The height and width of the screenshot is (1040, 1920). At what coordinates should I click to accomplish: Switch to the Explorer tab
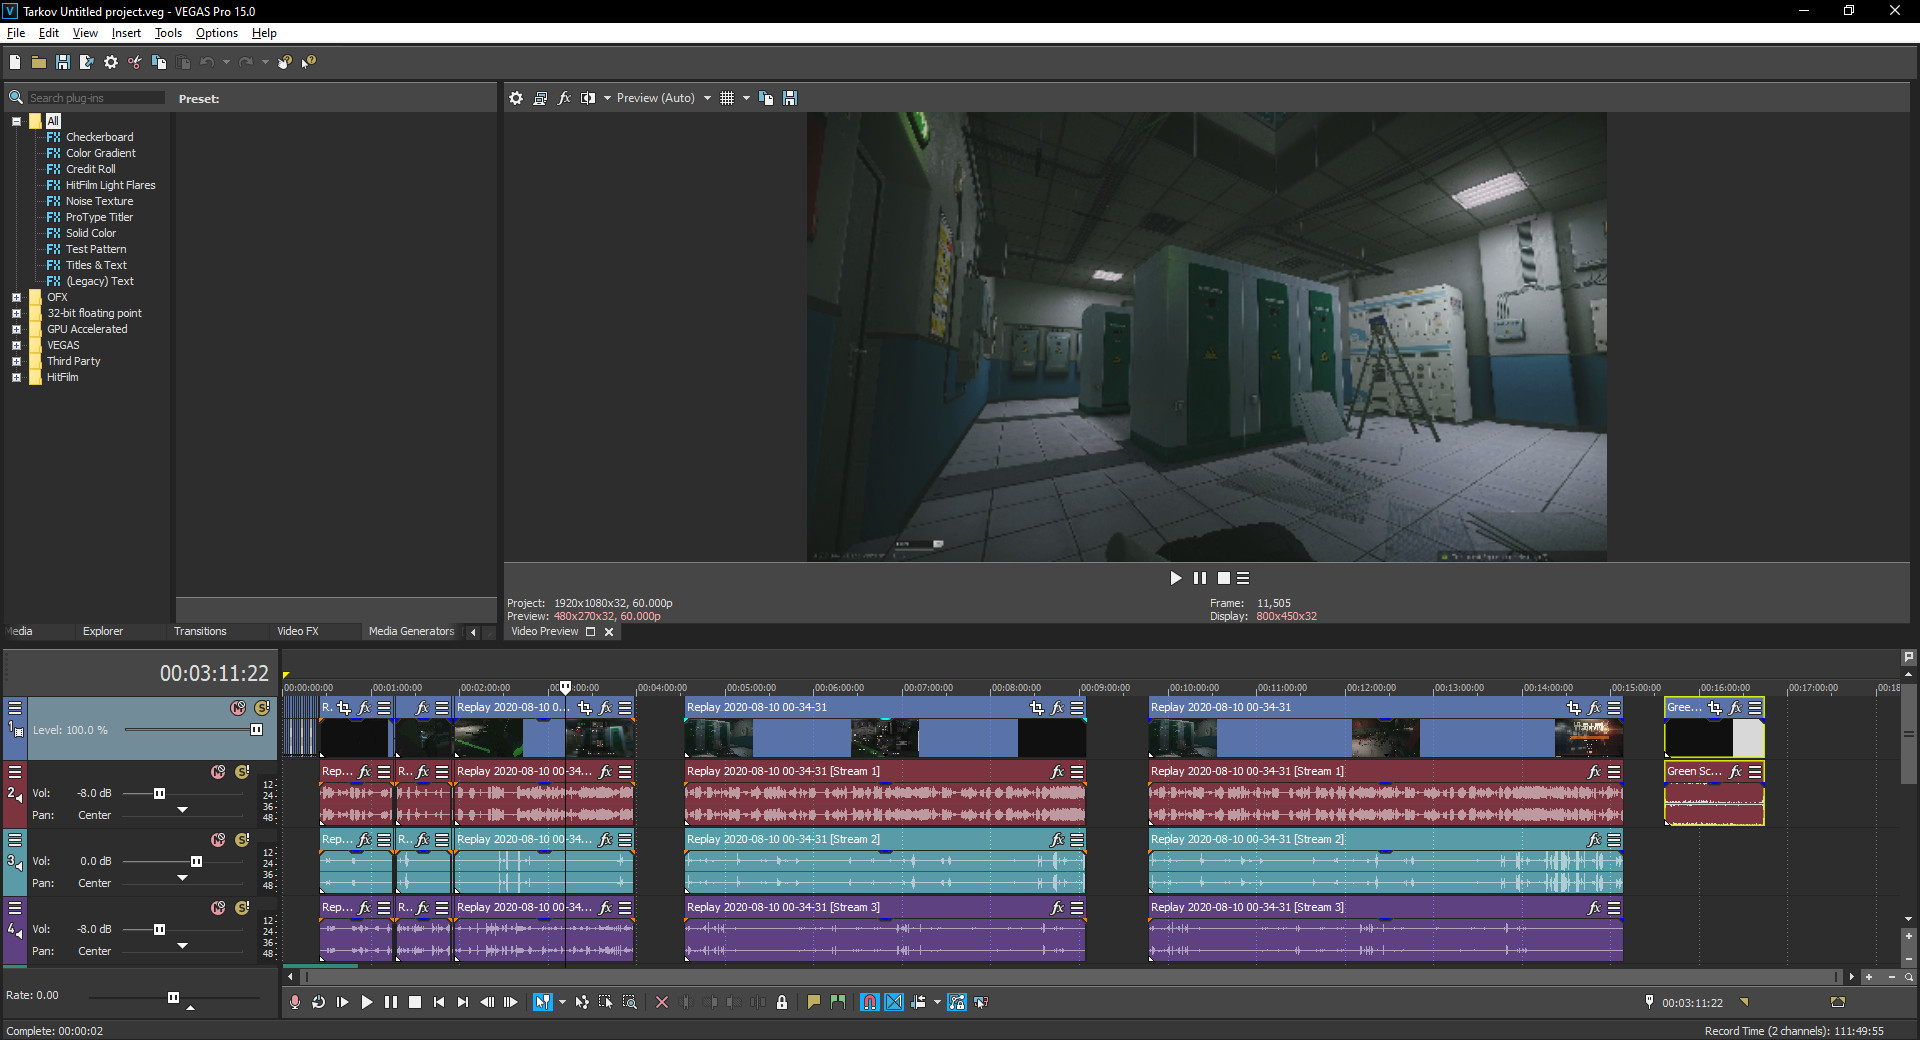[103, 631]
